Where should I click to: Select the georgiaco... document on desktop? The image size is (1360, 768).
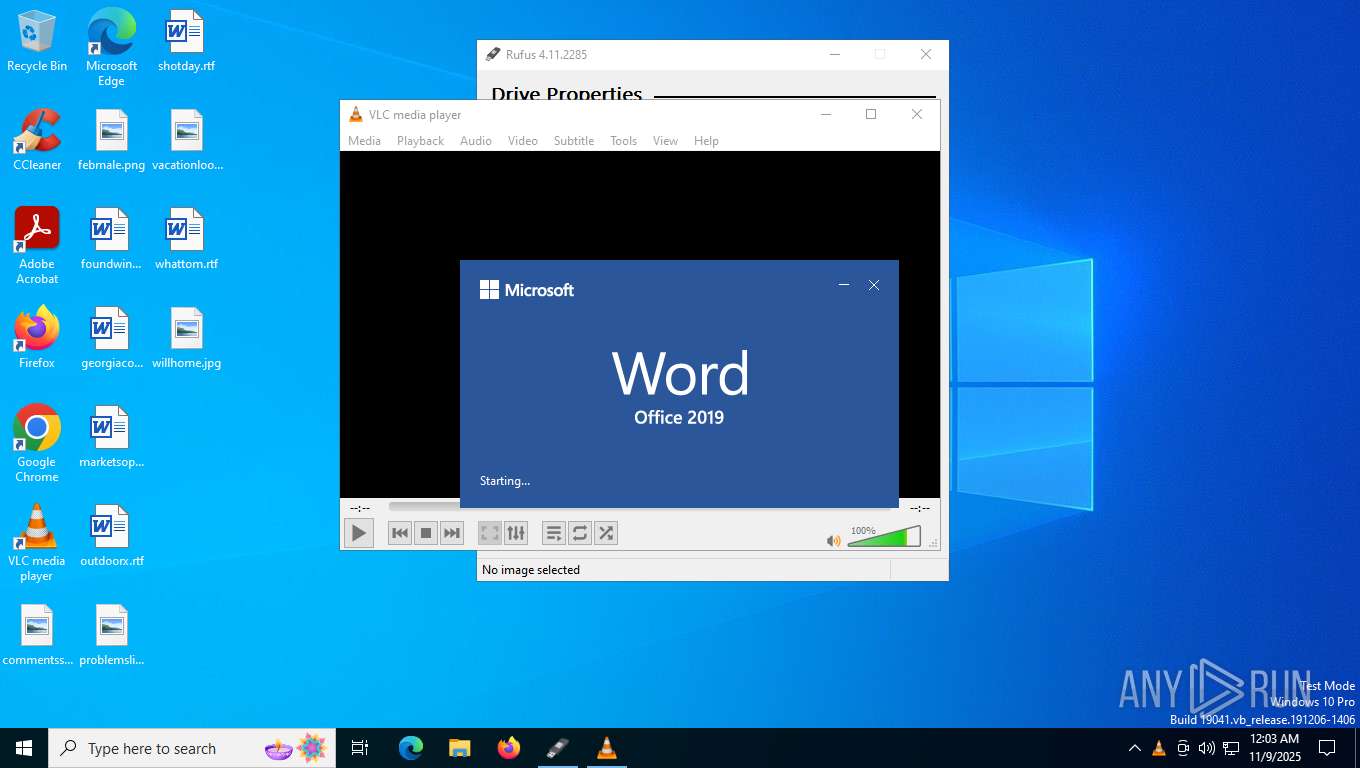(112, 338)
